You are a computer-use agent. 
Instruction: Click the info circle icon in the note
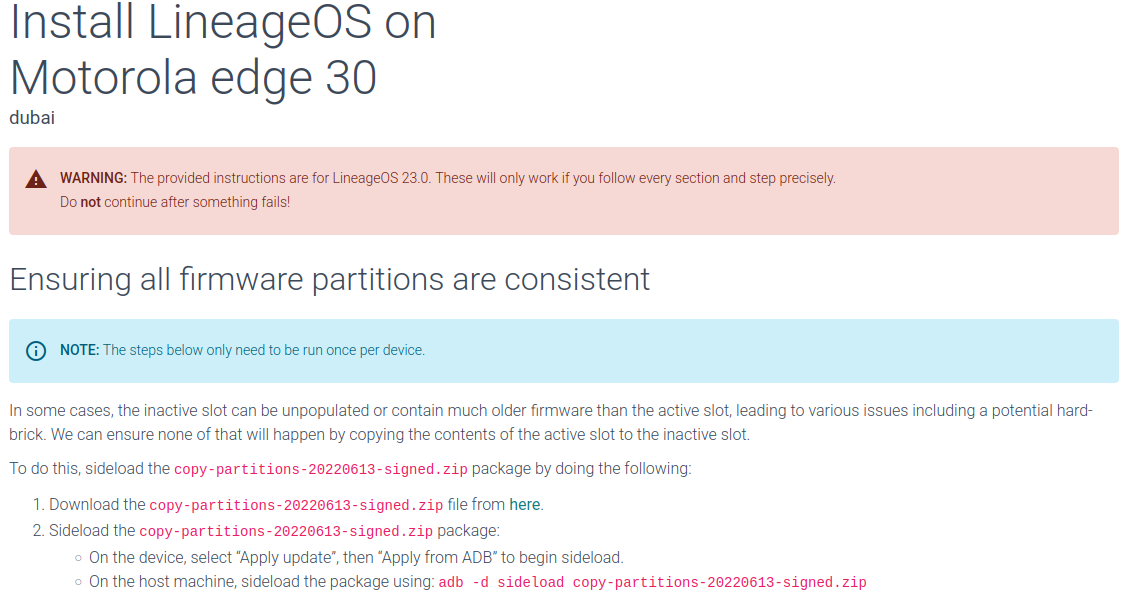[36, 351]
